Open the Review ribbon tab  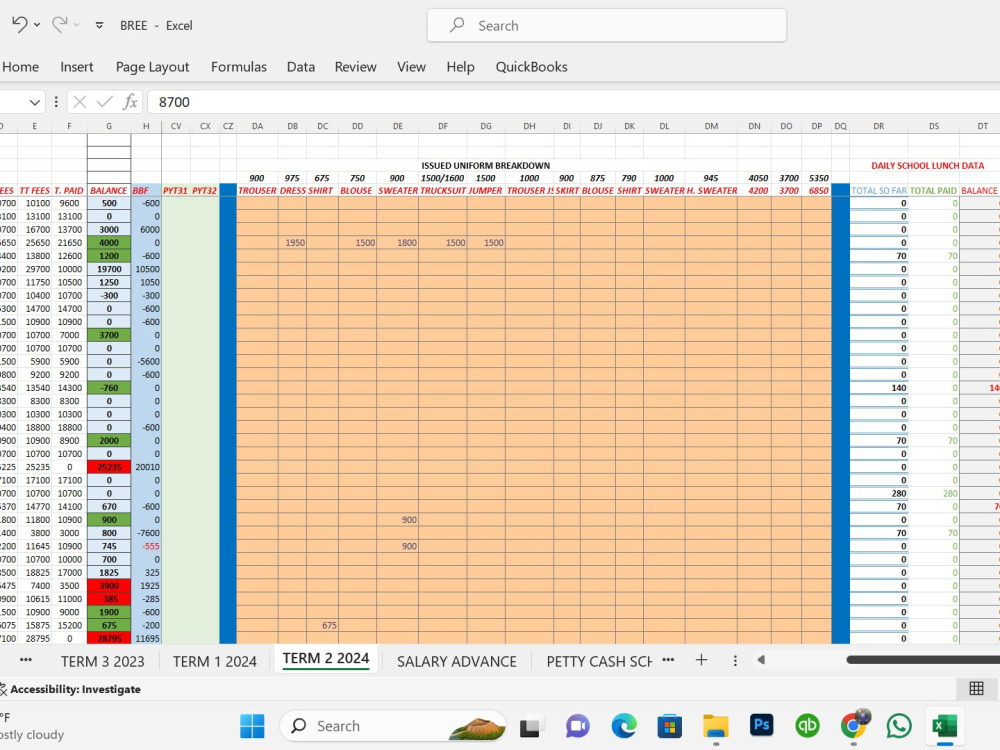click(x=355, y=67)
